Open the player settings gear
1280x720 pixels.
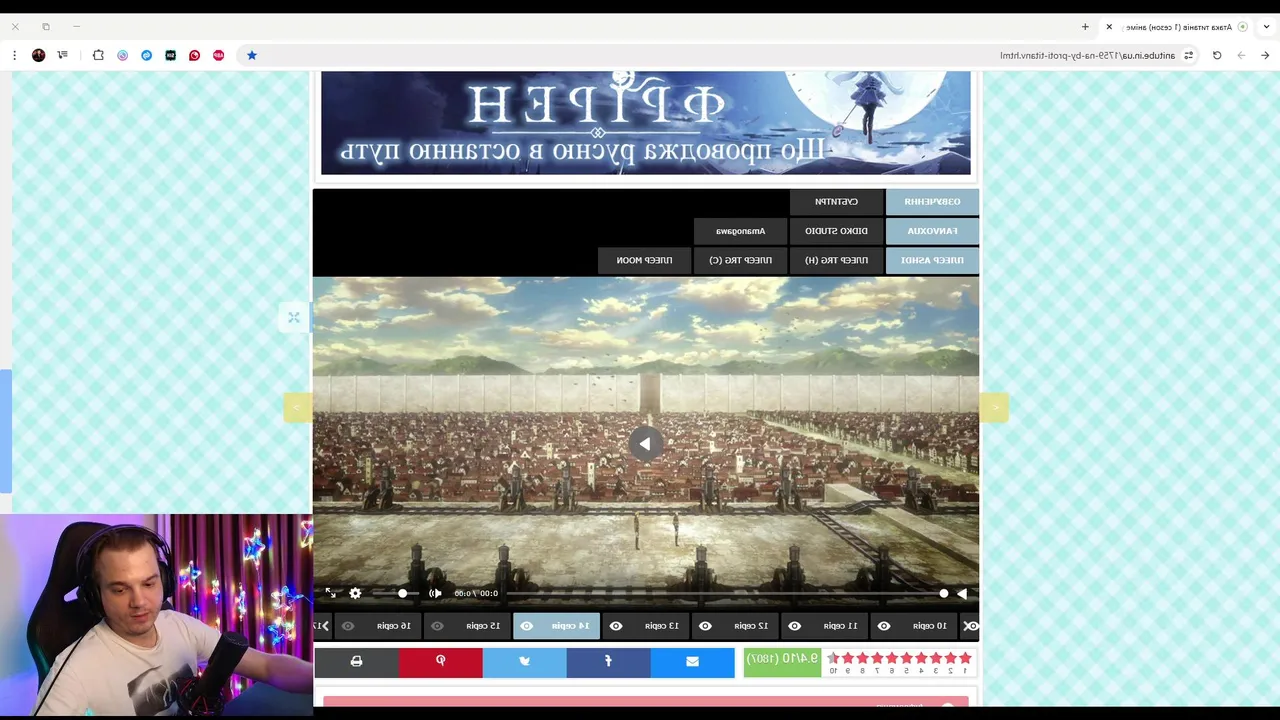(355, 593)
